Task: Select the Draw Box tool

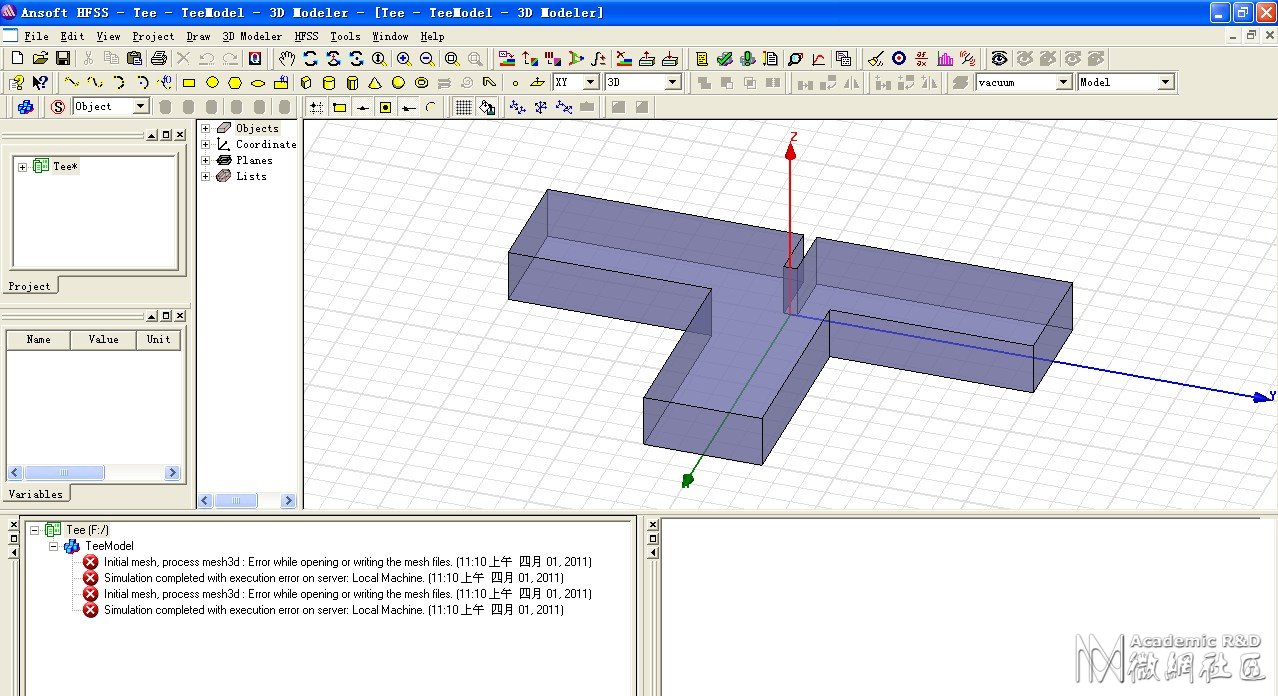Action: 306,83
